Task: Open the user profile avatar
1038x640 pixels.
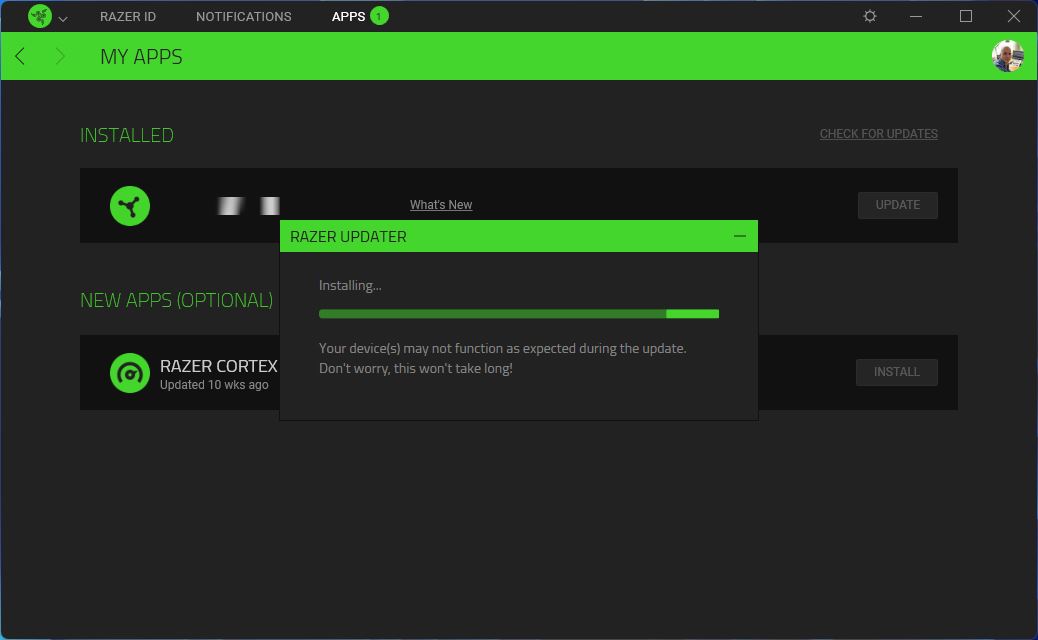Action: 1008,56
